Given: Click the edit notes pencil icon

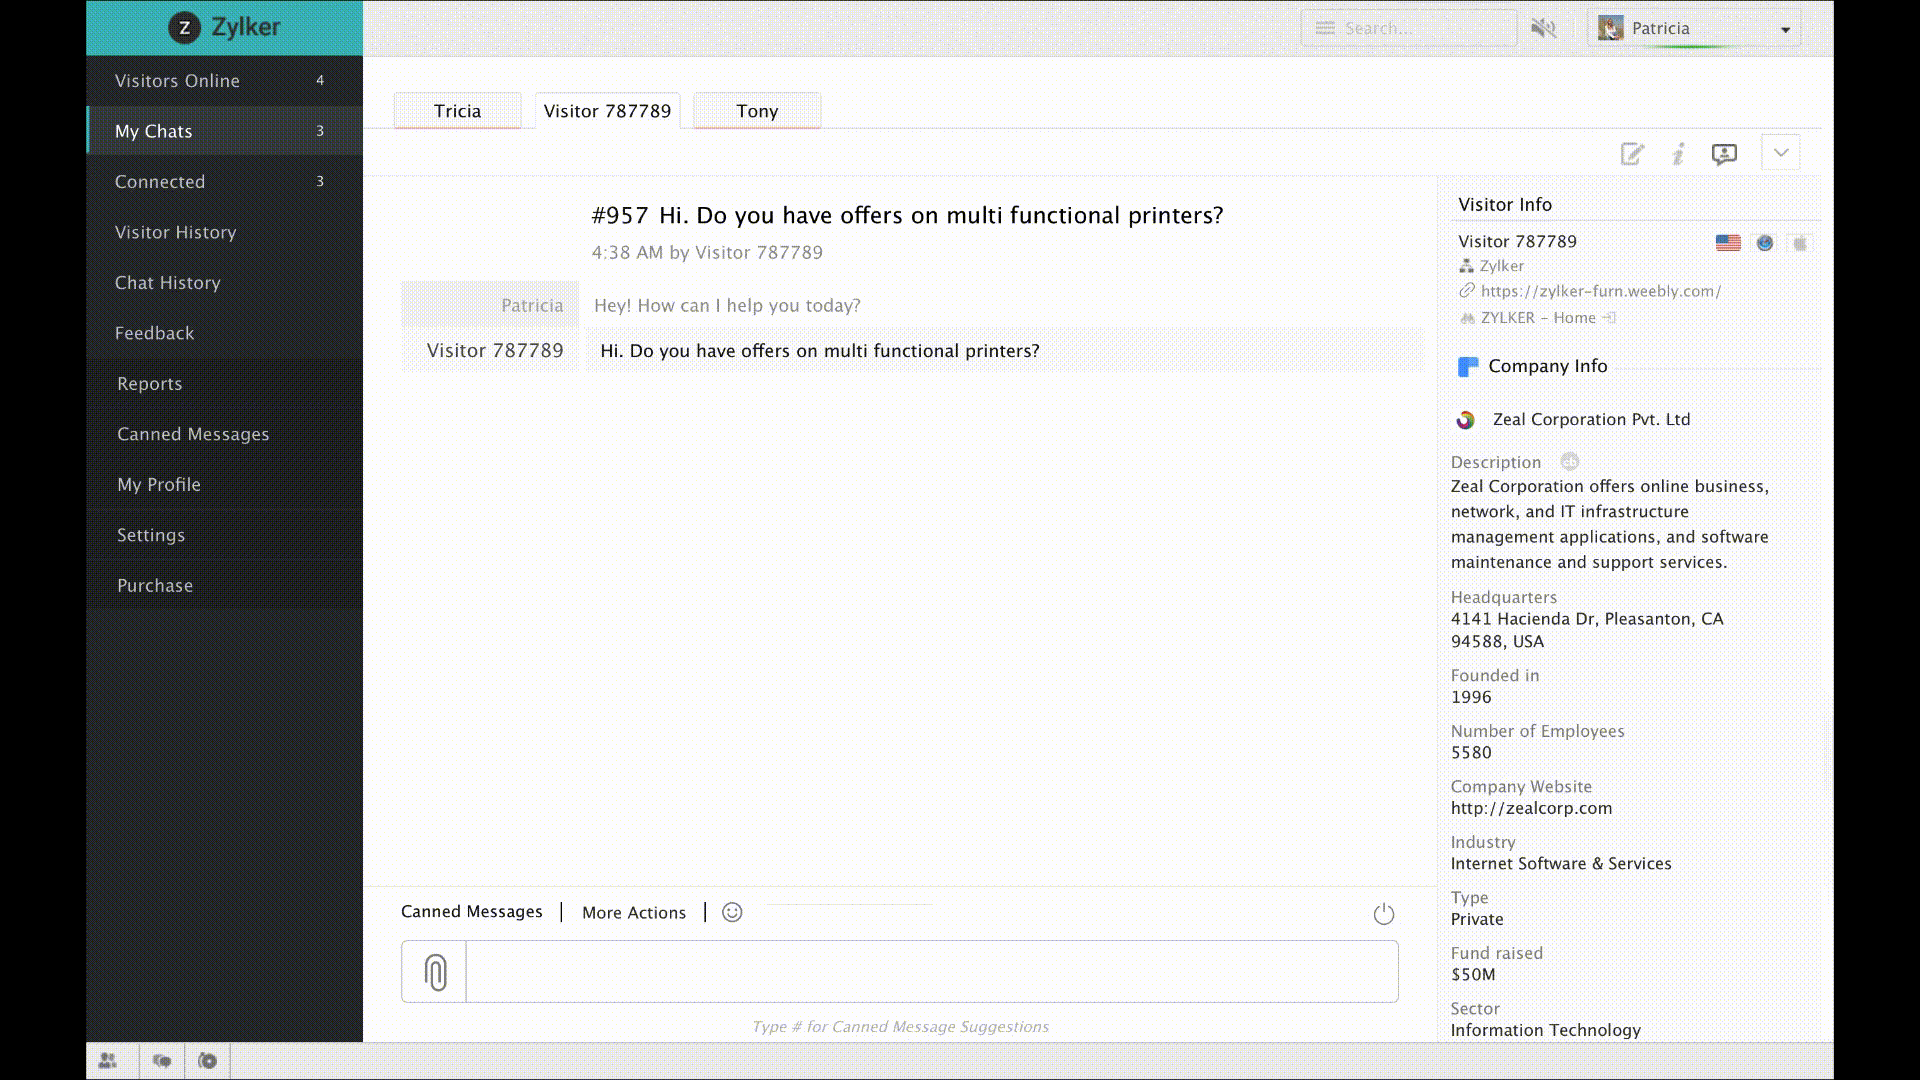Looking at the screenshot, I should (x=1632, y=154).
